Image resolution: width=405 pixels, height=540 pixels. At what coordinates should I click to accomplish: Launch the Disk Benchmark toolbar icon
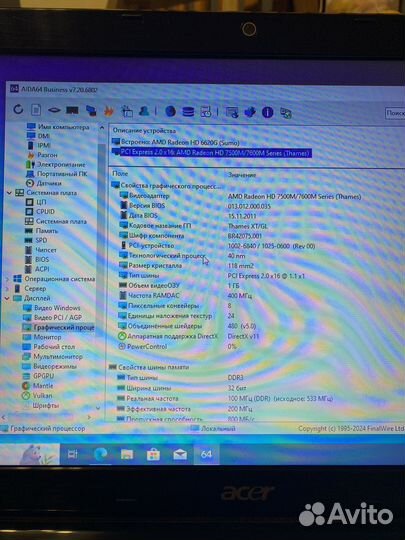pos(54,110)
